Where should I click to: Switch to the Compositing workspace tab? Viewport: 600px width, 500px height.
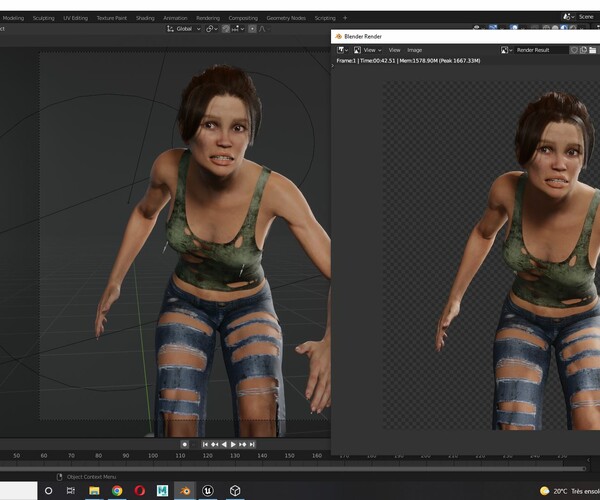click(x=243, y=18)
